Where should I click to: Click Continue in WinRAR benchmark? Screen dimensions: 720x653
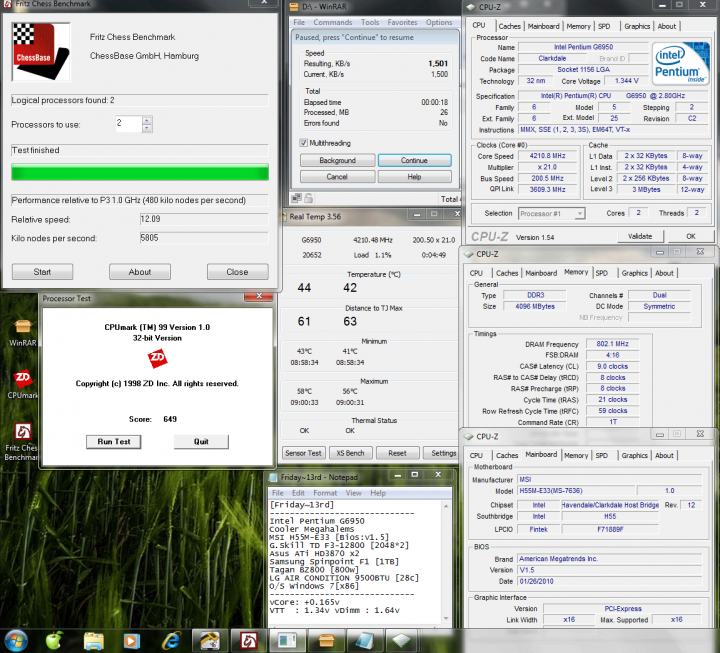tap(414, 160)
